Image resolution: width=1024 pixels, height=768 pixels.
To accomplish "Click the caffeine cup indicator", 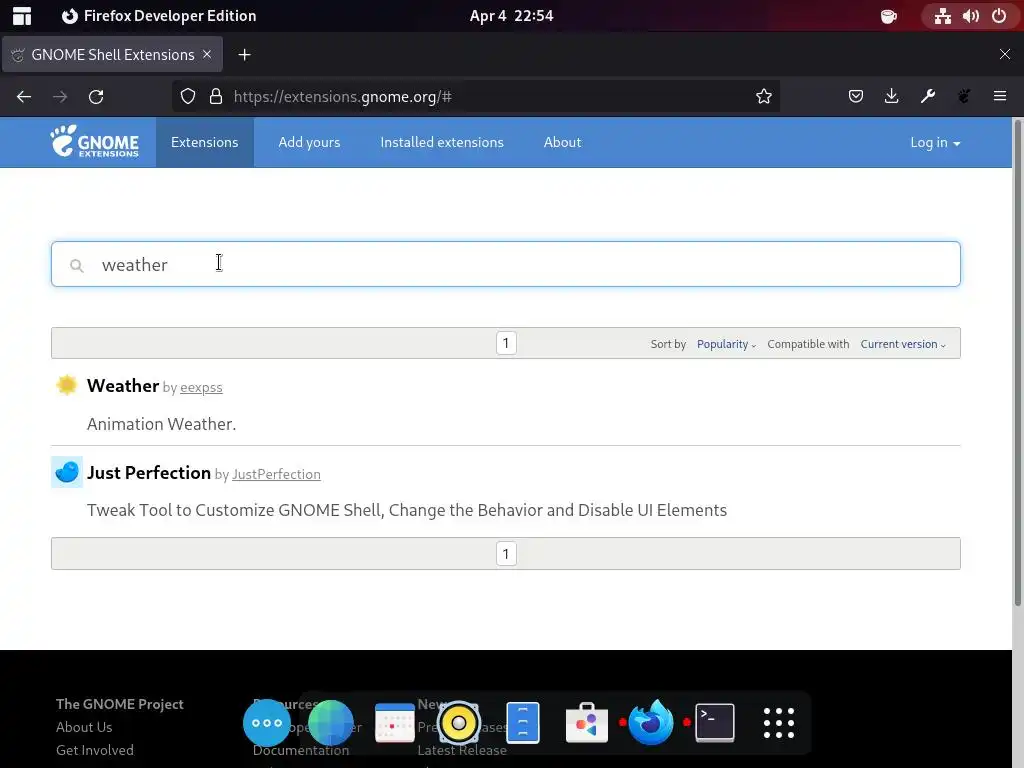I will pos(889,16).
